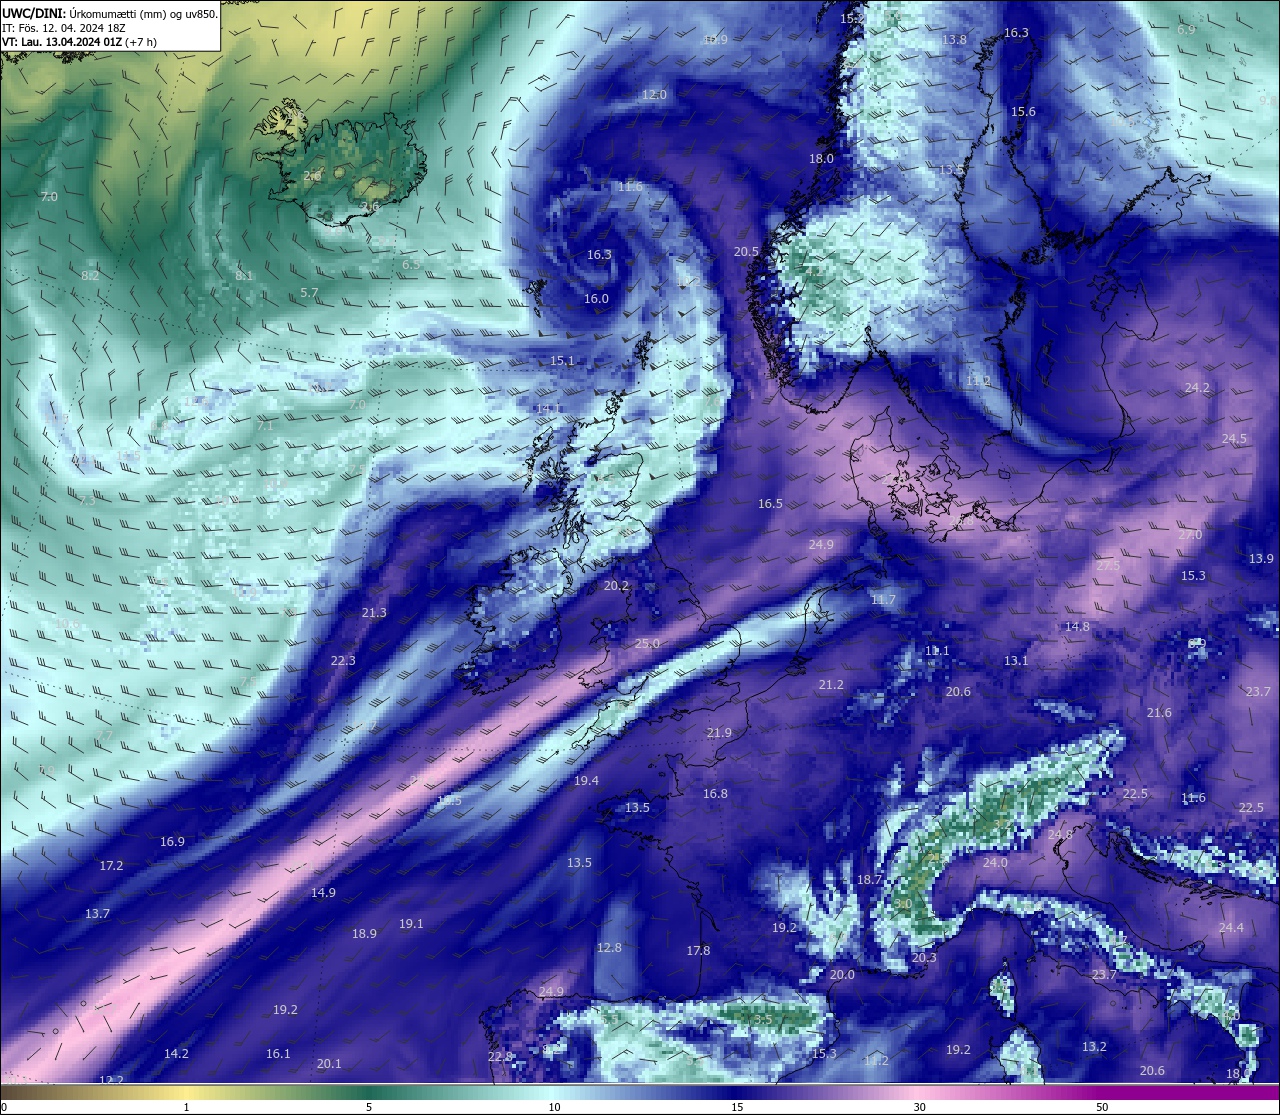The width and height of the screenshot is (1280, 1115).
Task: Click the map value "18.9"
Action: 364,934
